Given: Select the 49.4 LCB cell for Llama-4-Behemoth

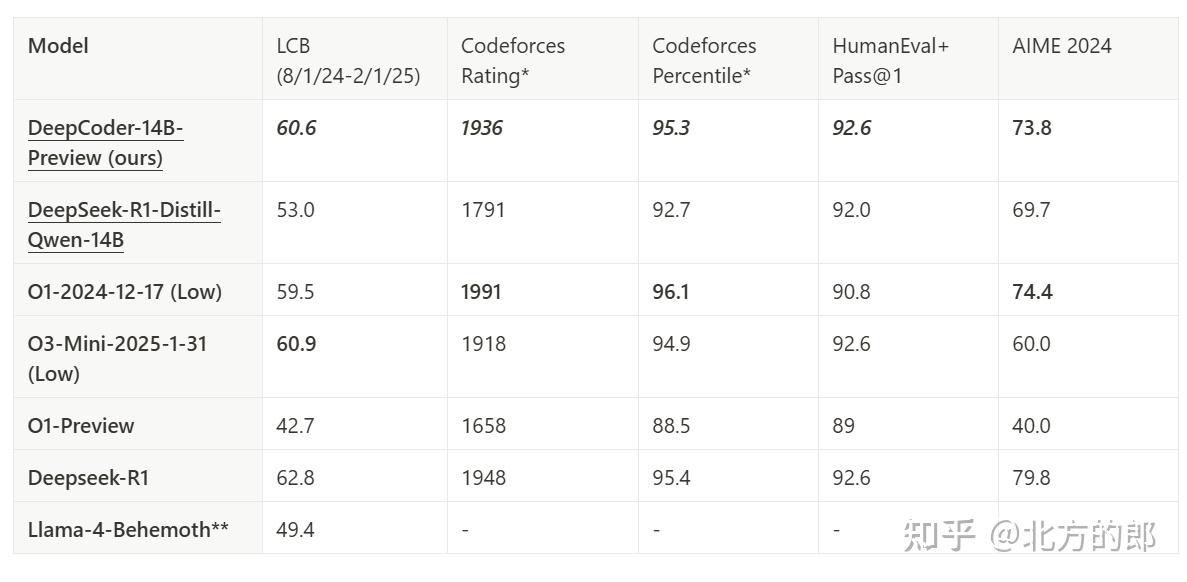Looking at the screenshot, I should [x=295, y=529].
